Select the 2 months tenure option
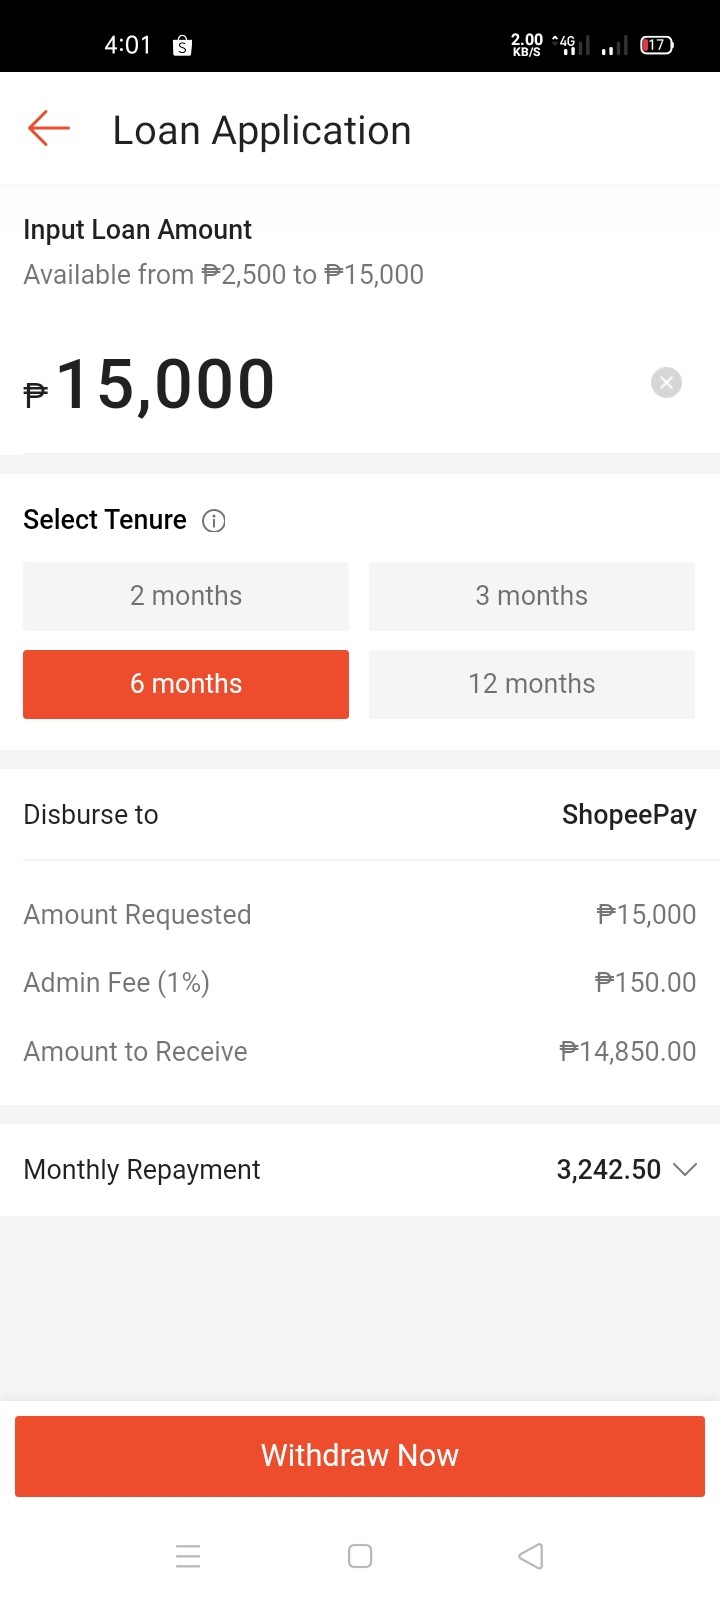Image resolution: width=720 pixels, height=1600 pixels. coord(186,596)
